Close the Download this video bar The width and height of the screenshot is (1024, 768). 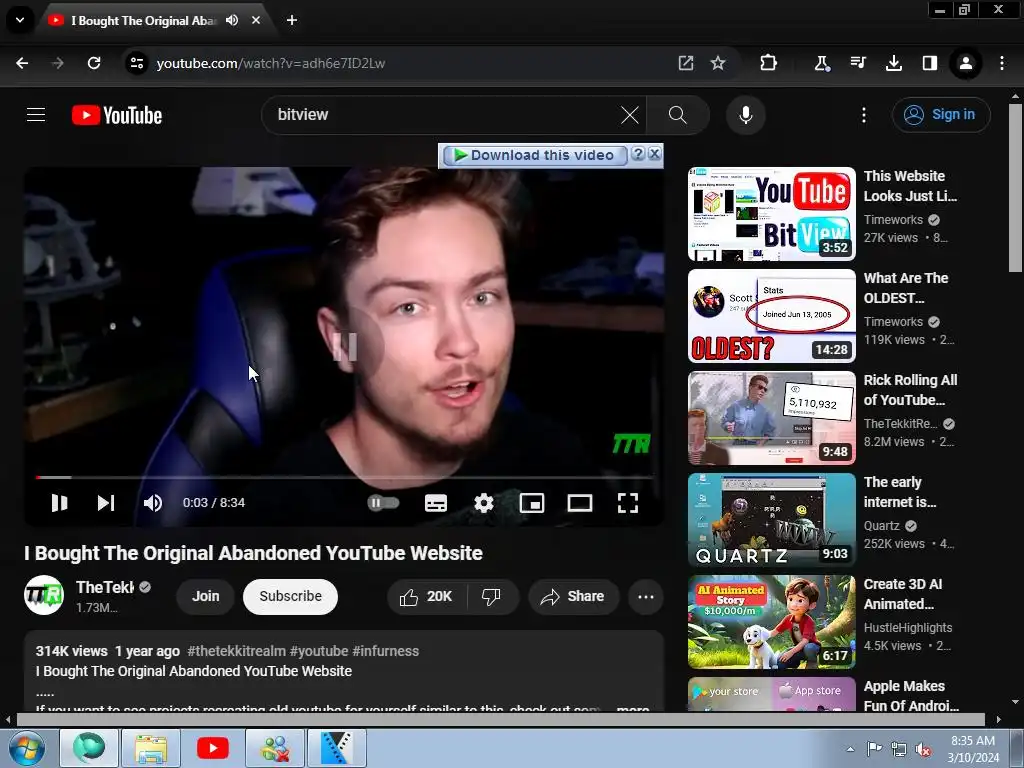[654, 153]
